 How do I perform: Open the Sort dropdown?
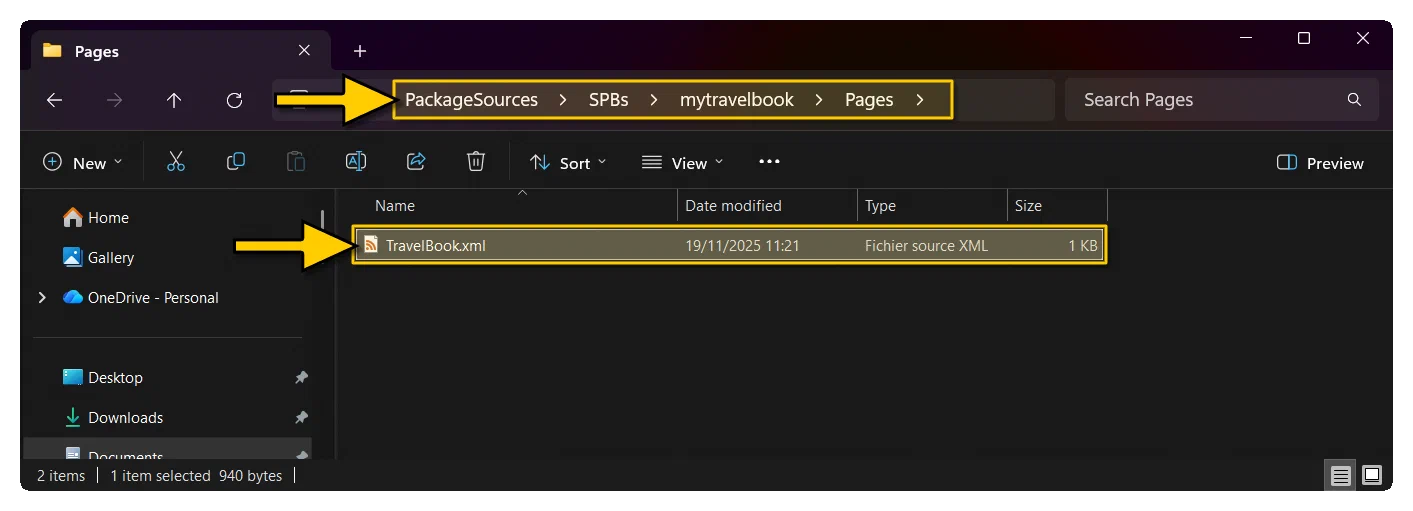(567, 162)
